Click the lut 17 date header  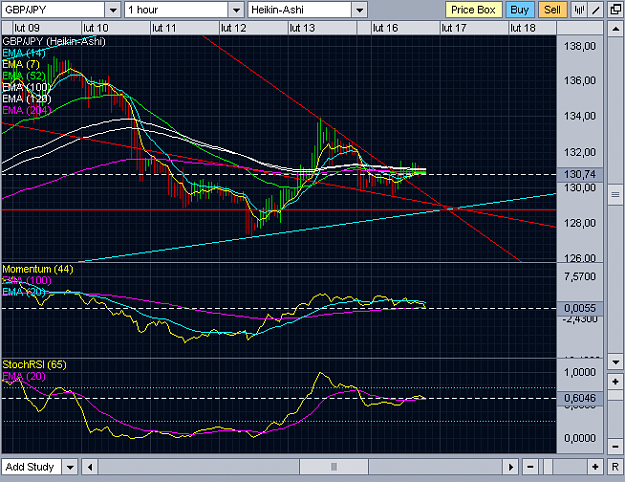(454, 28)
